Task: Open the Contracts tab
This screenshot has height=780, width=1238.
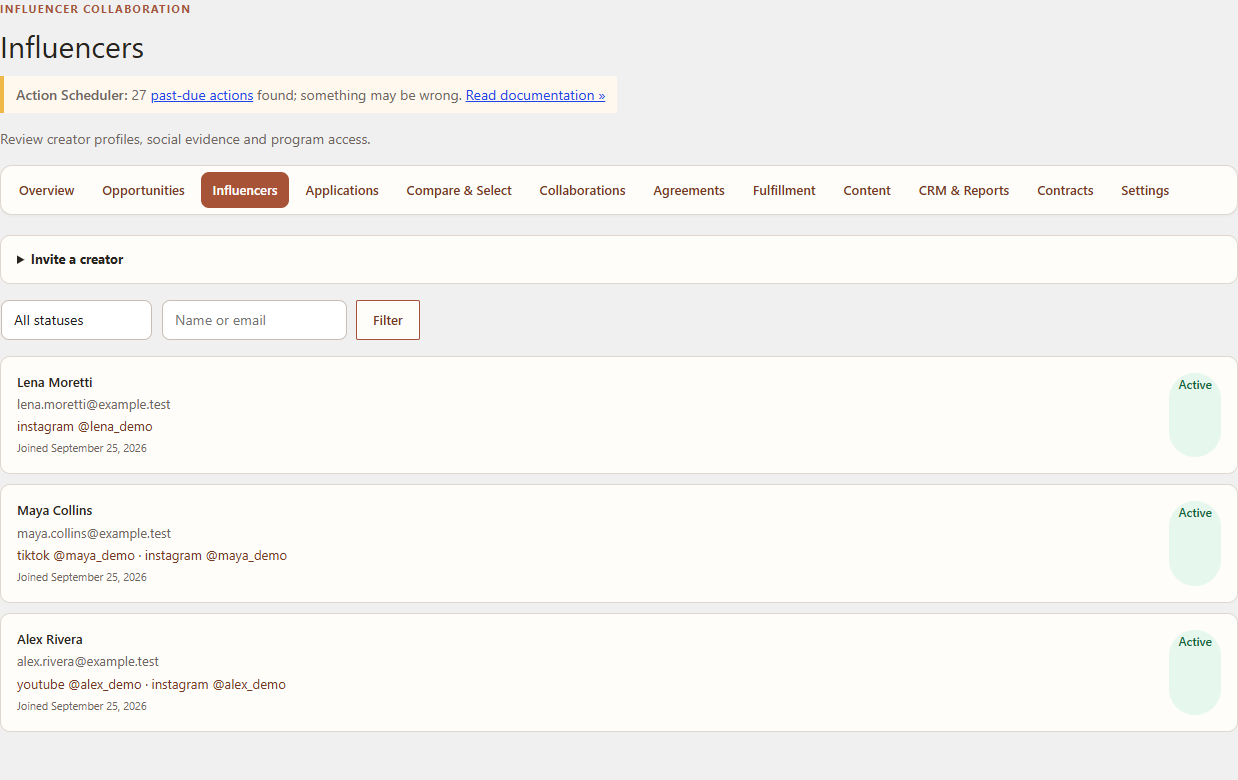Action: click(1065, 190)
